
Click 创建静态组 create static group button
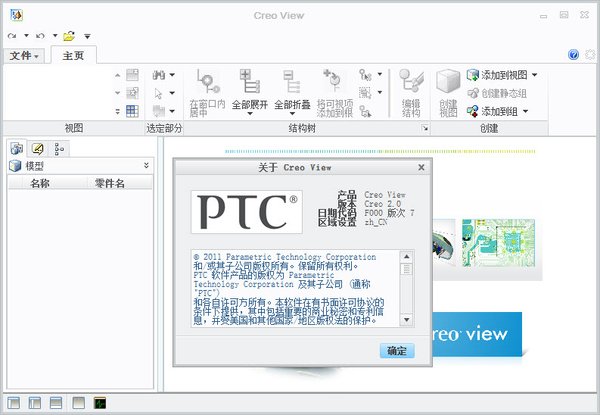497,93
